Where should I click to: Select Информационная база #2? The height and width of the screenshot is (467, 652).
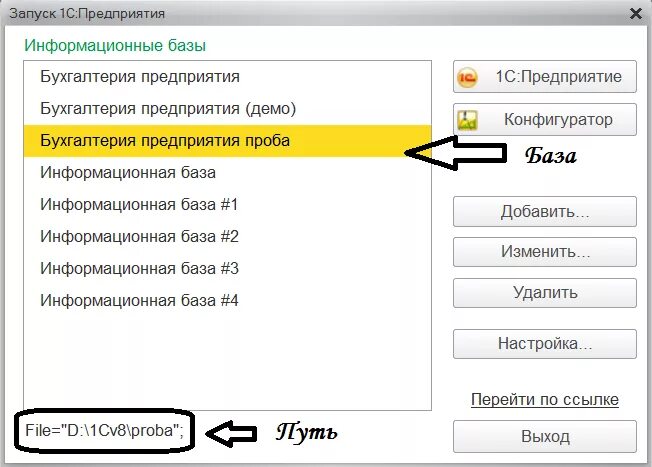click(227, 237)
